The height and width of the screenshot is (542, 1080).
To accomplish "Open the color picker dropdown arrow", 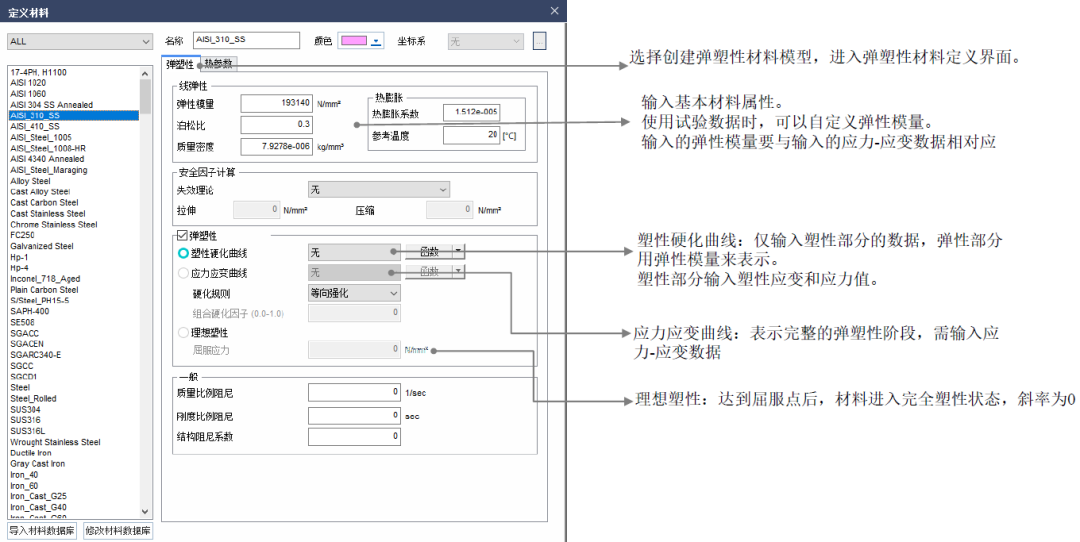I will [376, 41].
